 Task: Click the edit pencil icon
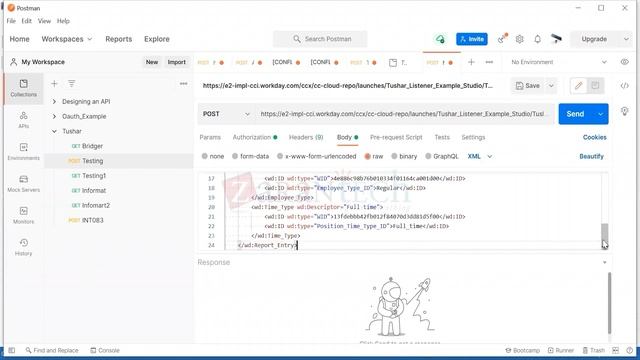point(578,86)
